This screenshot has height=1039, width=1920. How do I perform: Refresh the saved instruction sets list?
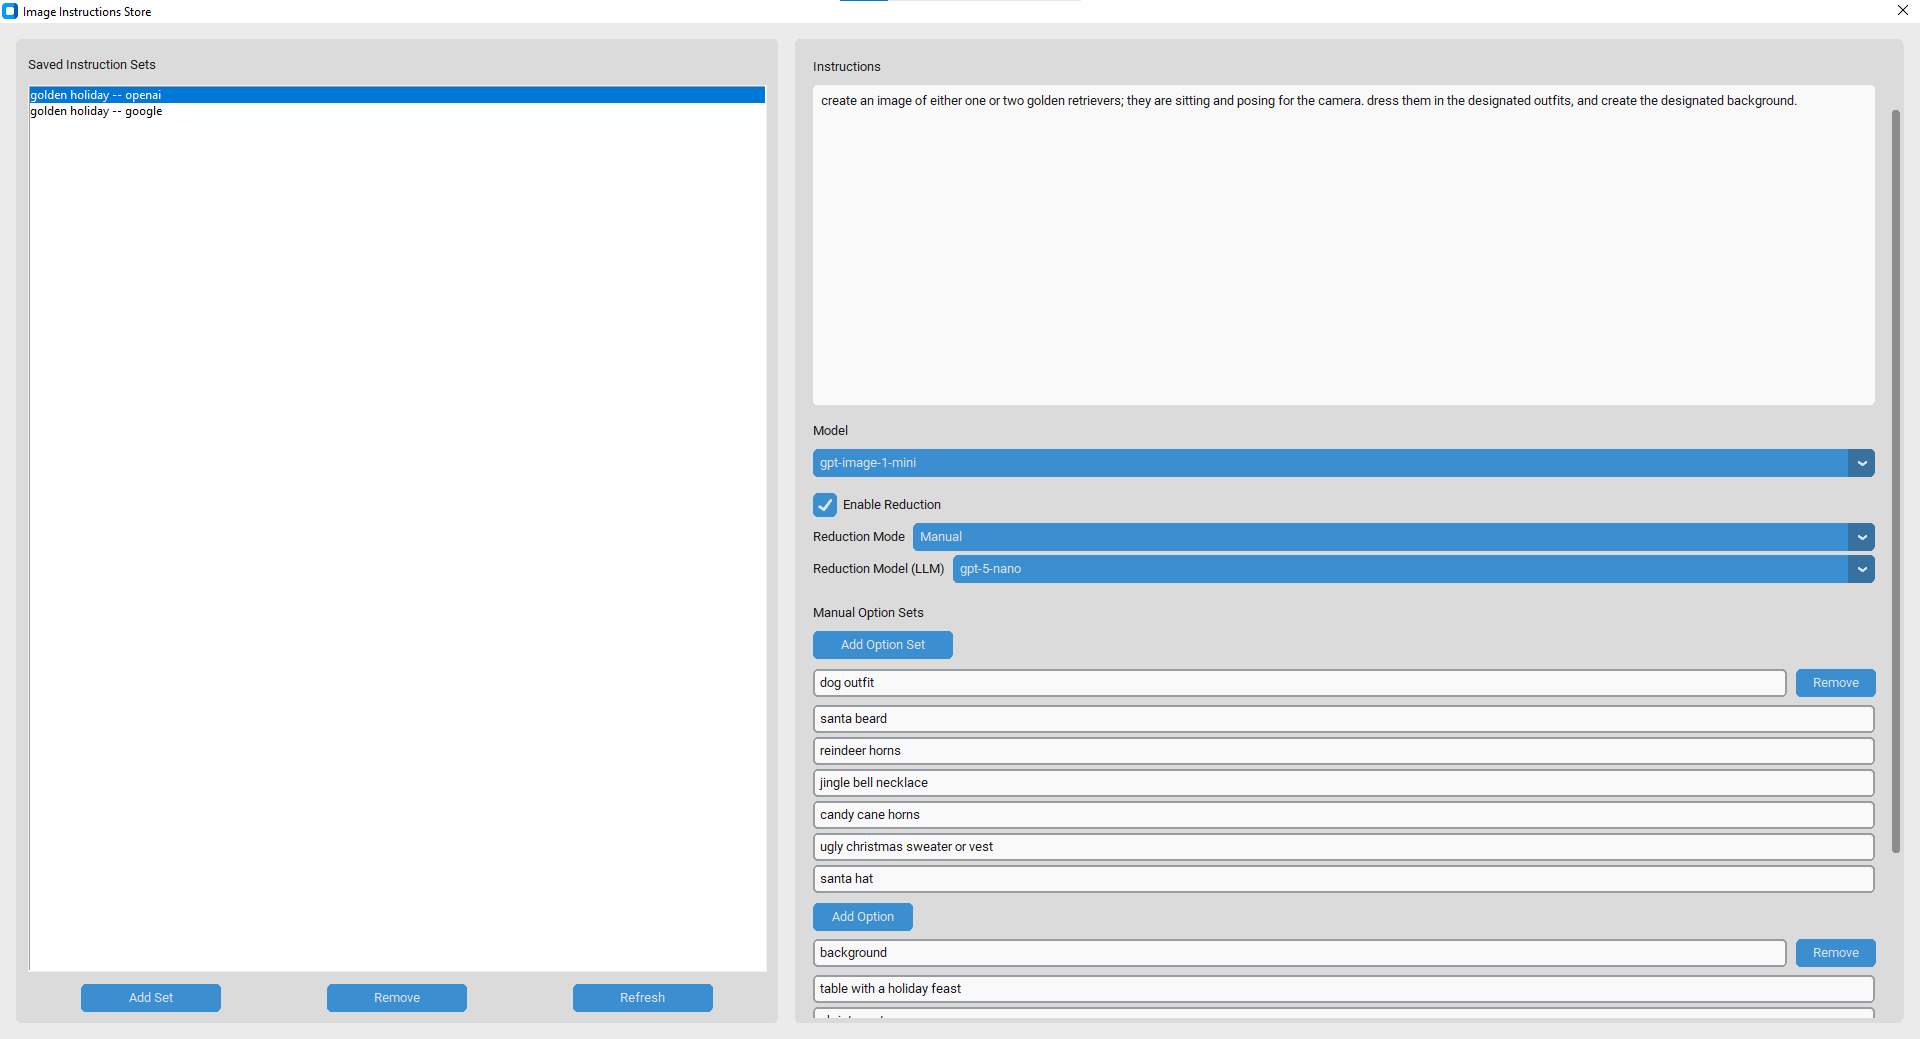(642, 998)
